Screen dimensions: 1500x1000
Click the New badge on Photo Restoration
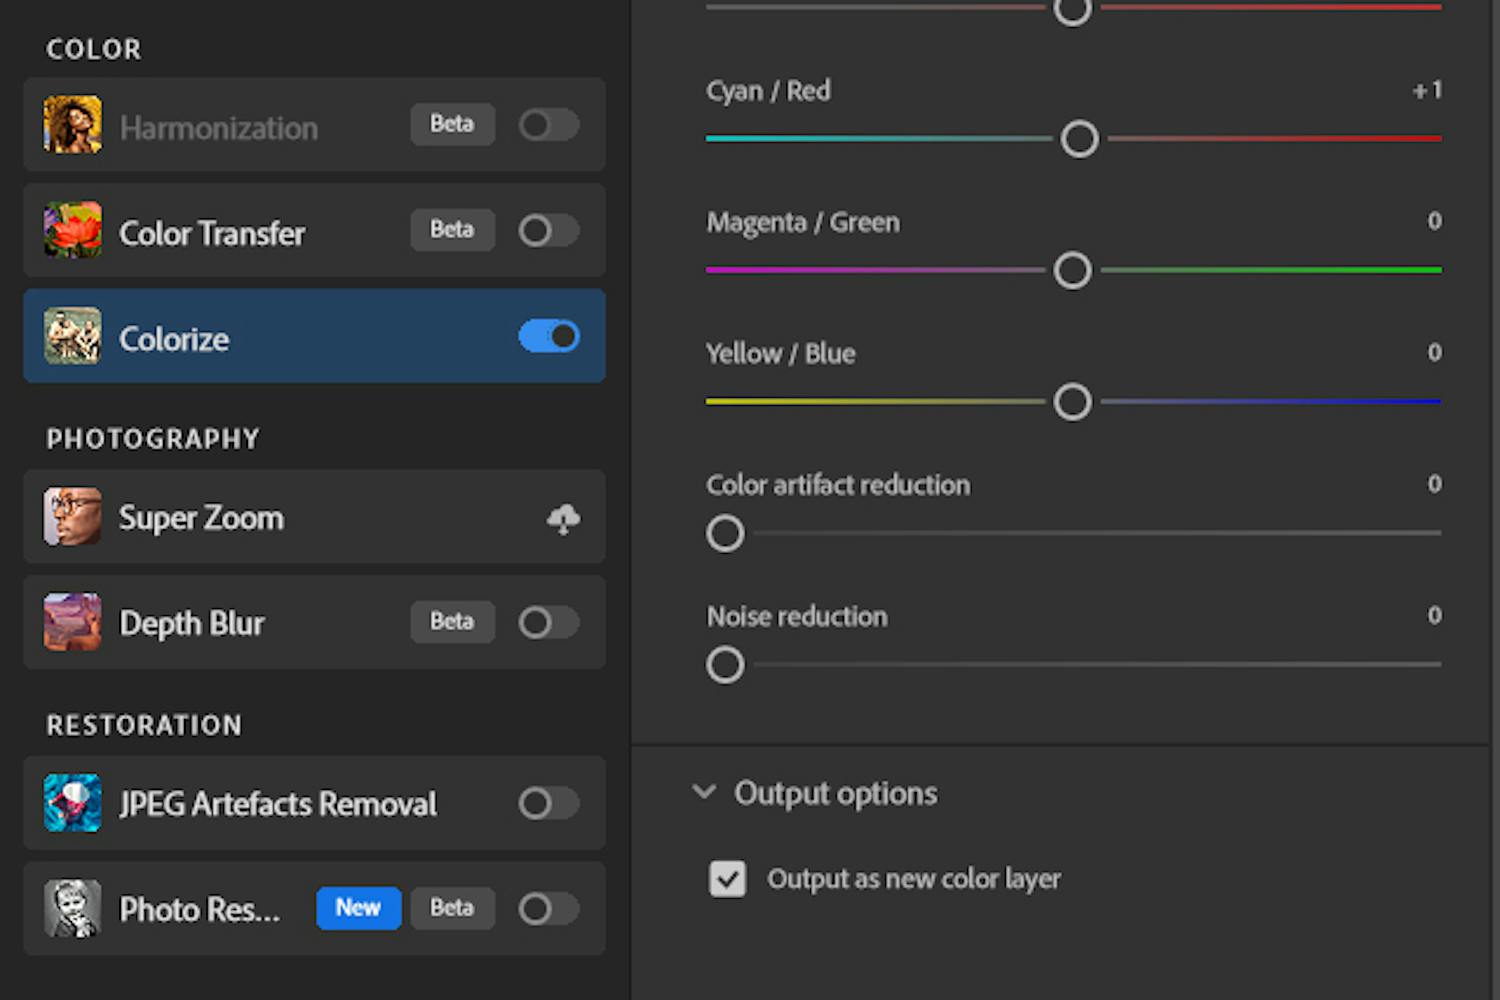coord(358,908)
